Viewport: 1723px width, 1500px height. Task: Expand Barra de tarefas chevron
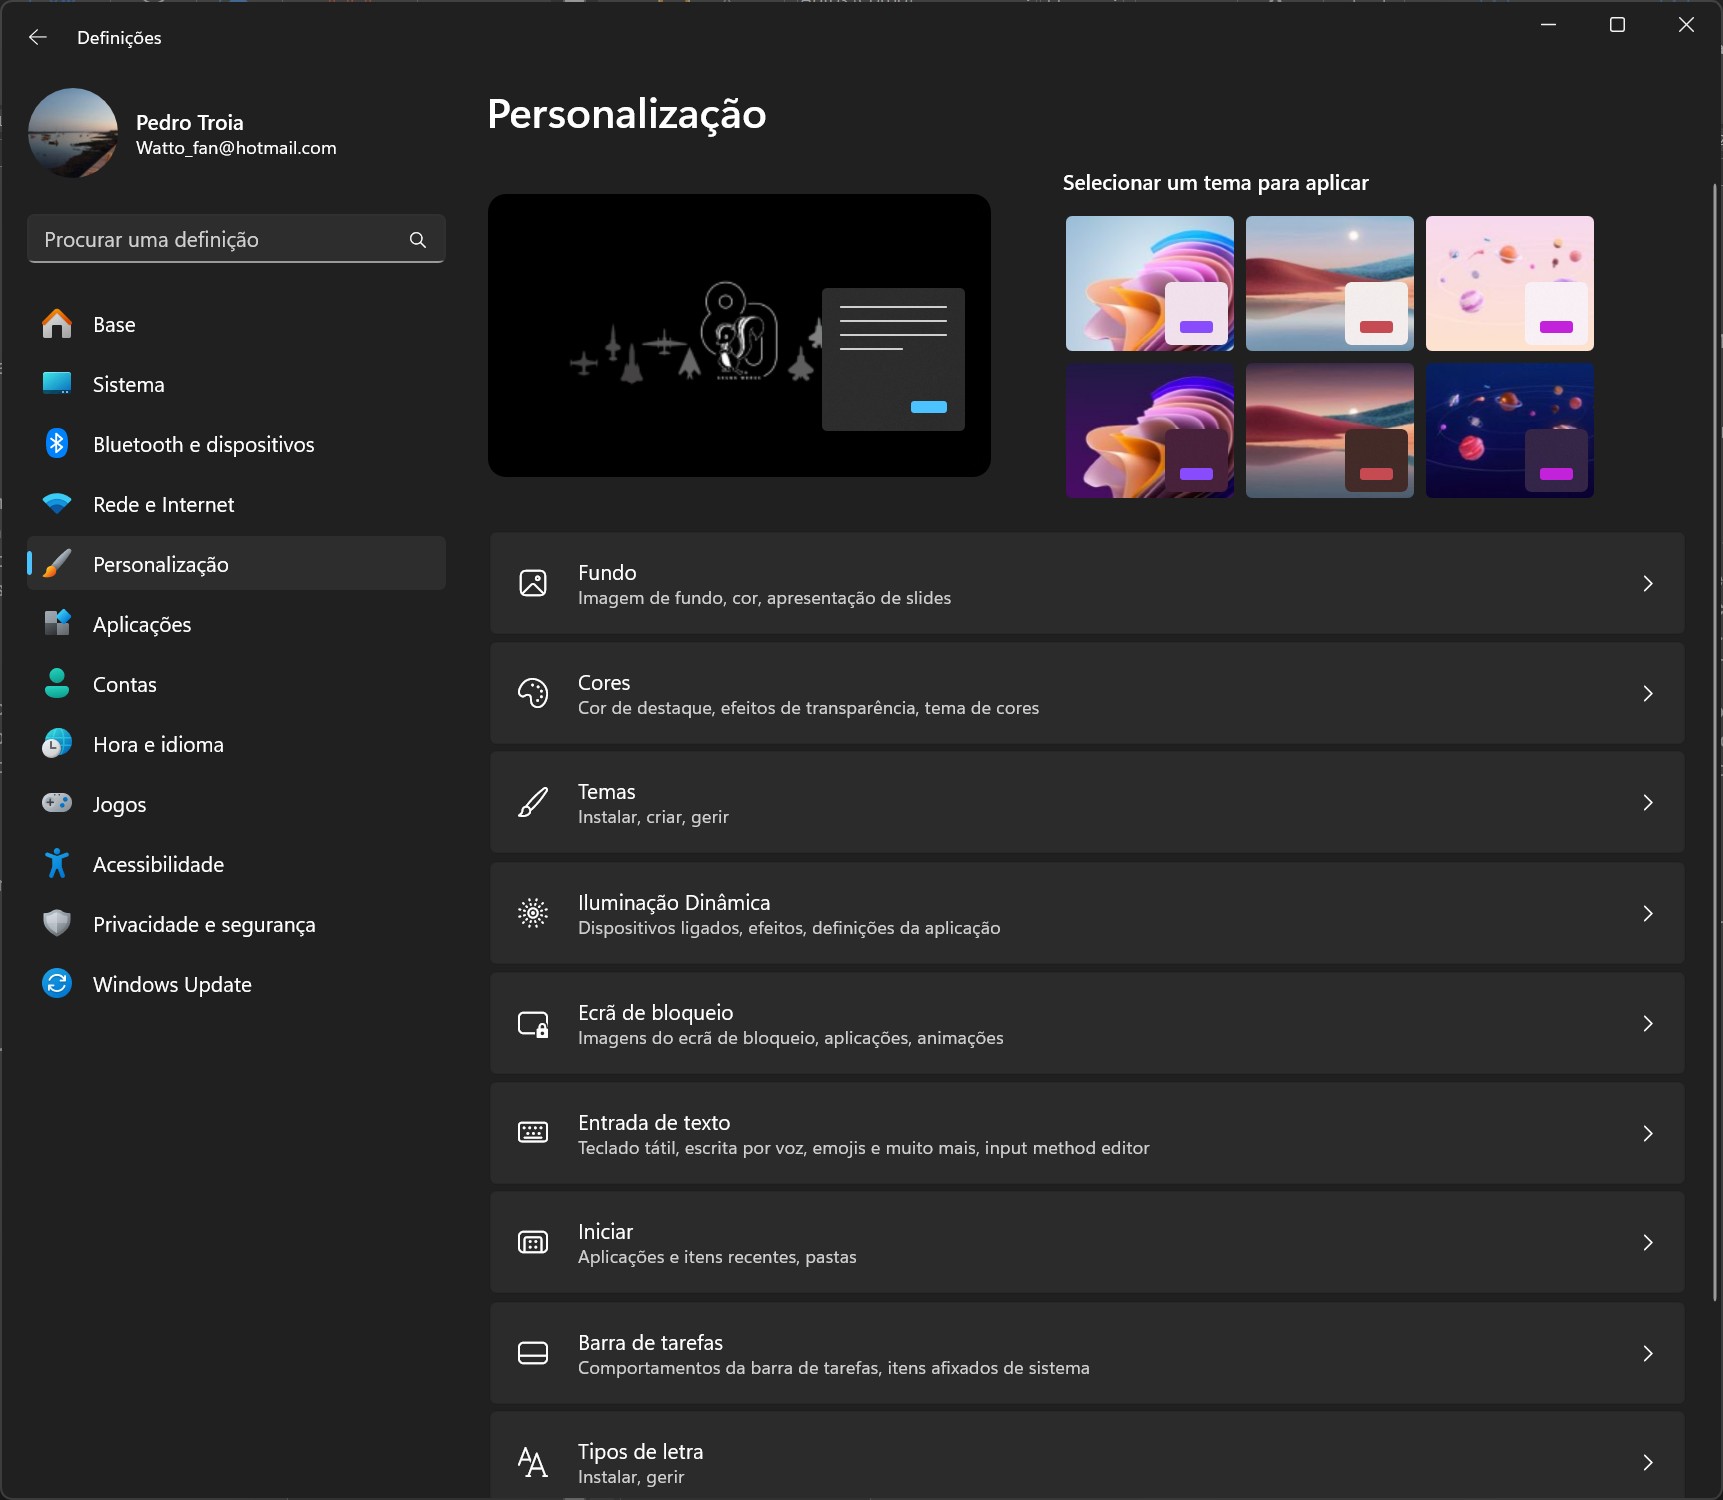click(x=1647, y=1353)
